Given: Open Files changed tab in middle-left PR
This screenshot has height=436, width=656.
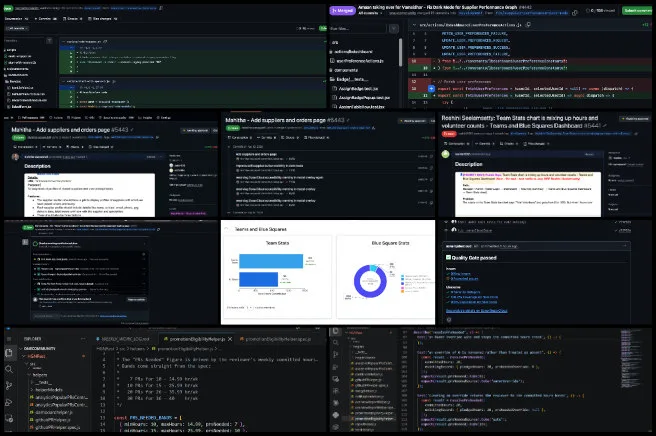Looking at the screenshot, I should pyautogui.click(x=99, y=147).
